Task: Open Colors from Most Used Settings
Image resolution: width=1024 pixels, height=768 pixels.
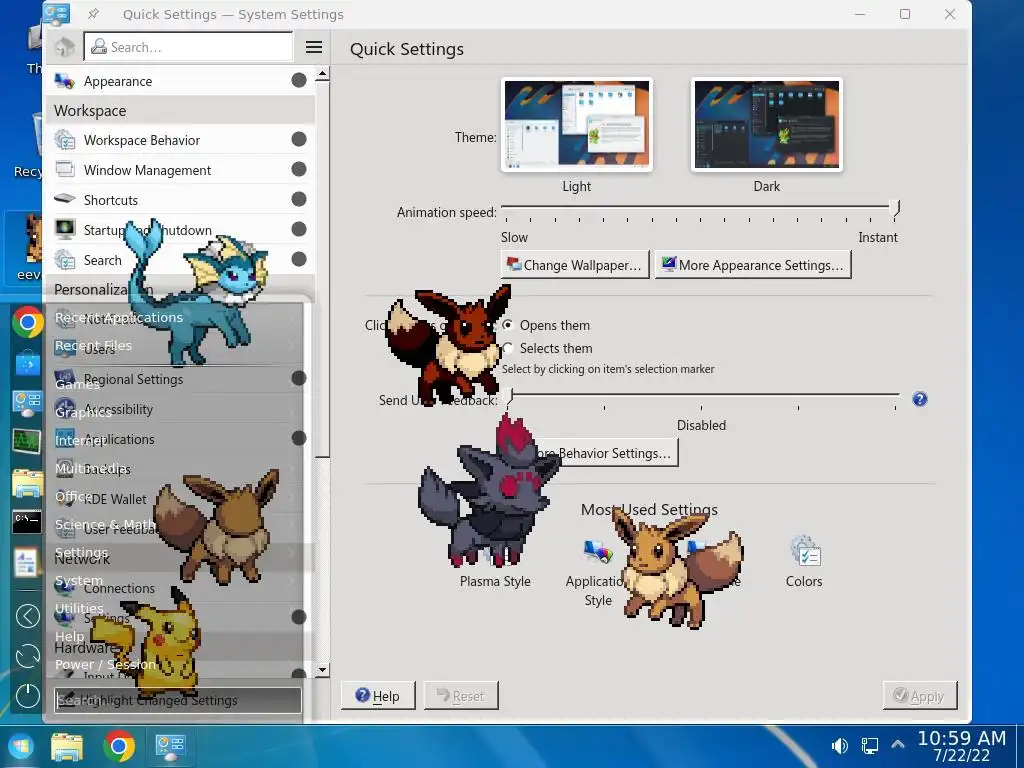Action: point(804,562)
